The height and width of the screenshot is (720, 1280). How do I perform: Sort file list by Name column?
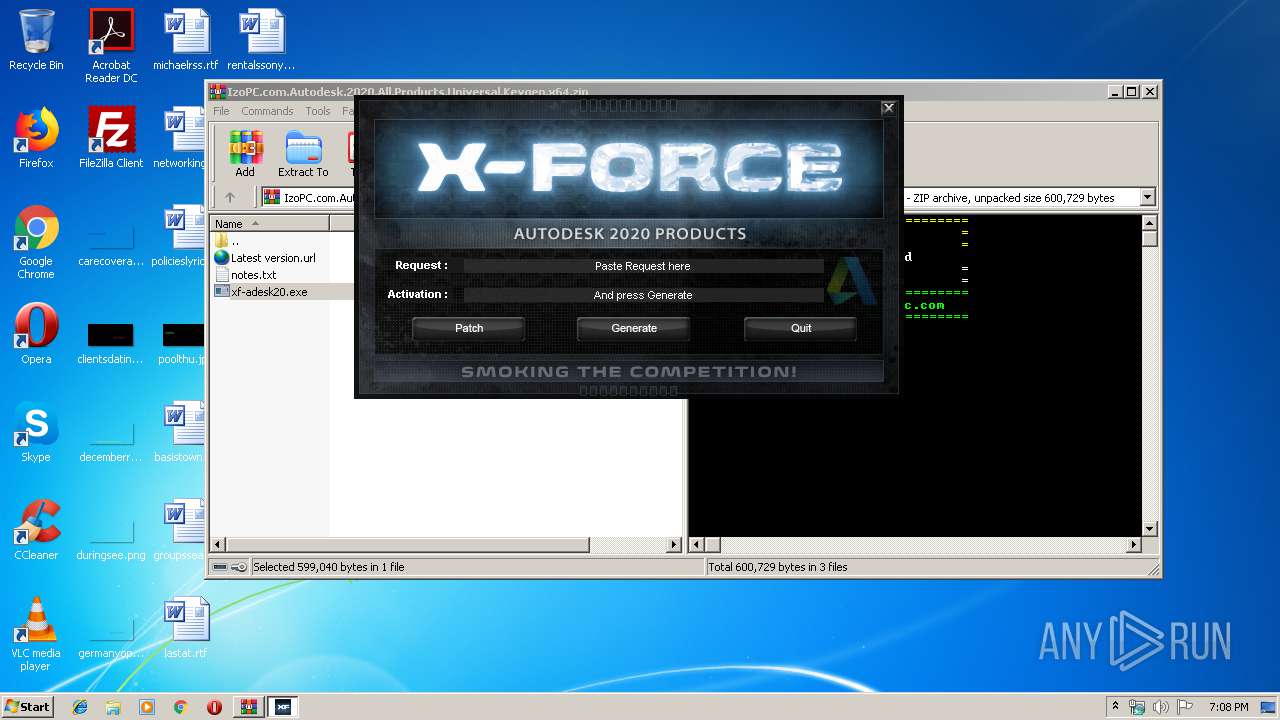(x=270, y=224)
